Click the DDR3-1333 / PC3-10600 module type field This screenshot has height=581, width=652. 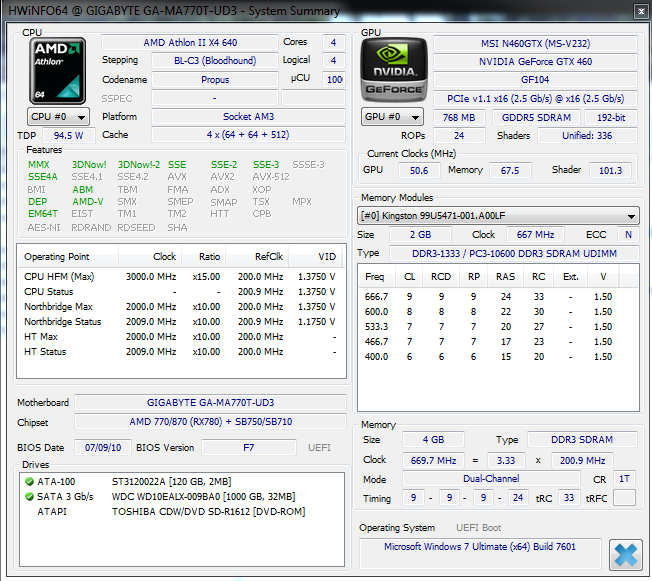(x=514, y=253)
